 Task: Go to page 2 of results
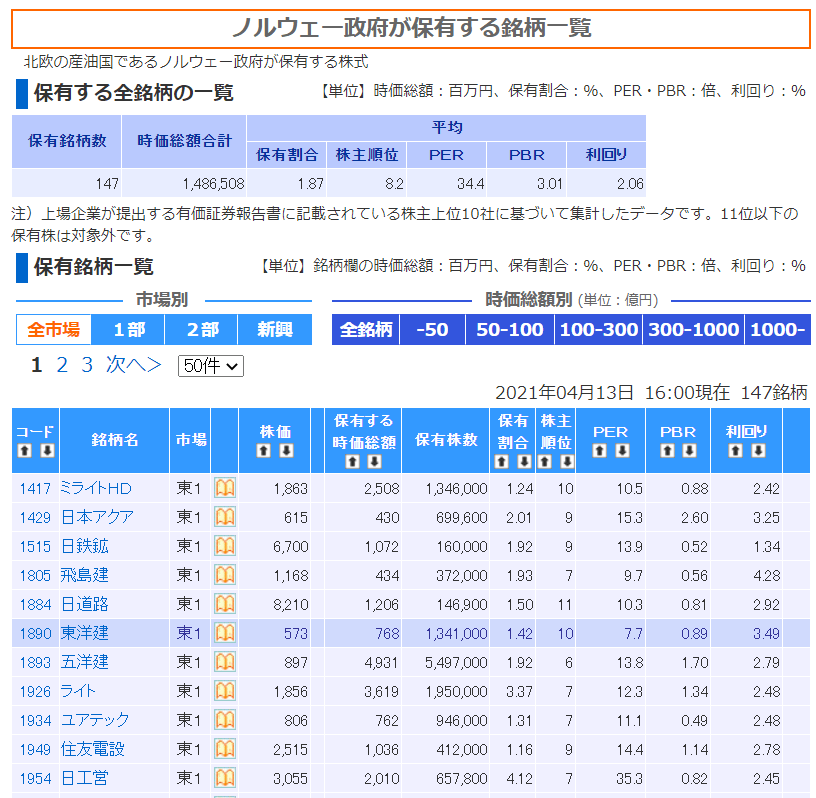tap(62, 365)
